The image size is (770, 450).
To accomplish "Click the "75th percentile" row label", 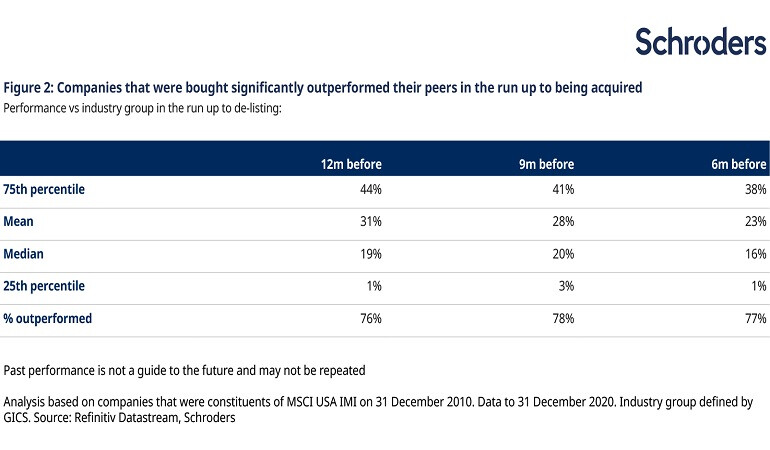I will pyautogui.click(x=44, y=189).
